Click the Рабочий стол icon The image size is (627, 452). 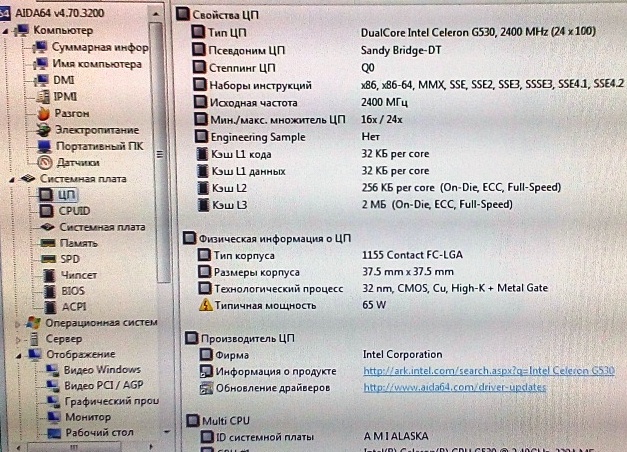[55, 433]
